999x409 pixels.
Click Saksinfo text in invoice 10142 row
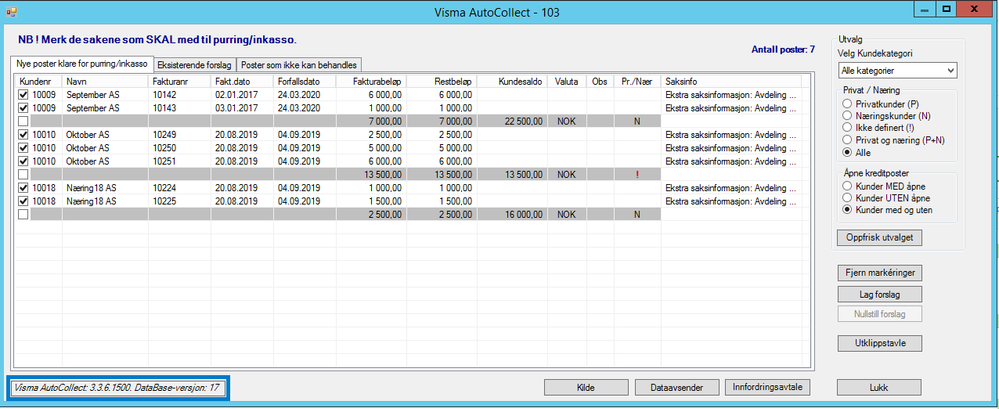point(730,94)
